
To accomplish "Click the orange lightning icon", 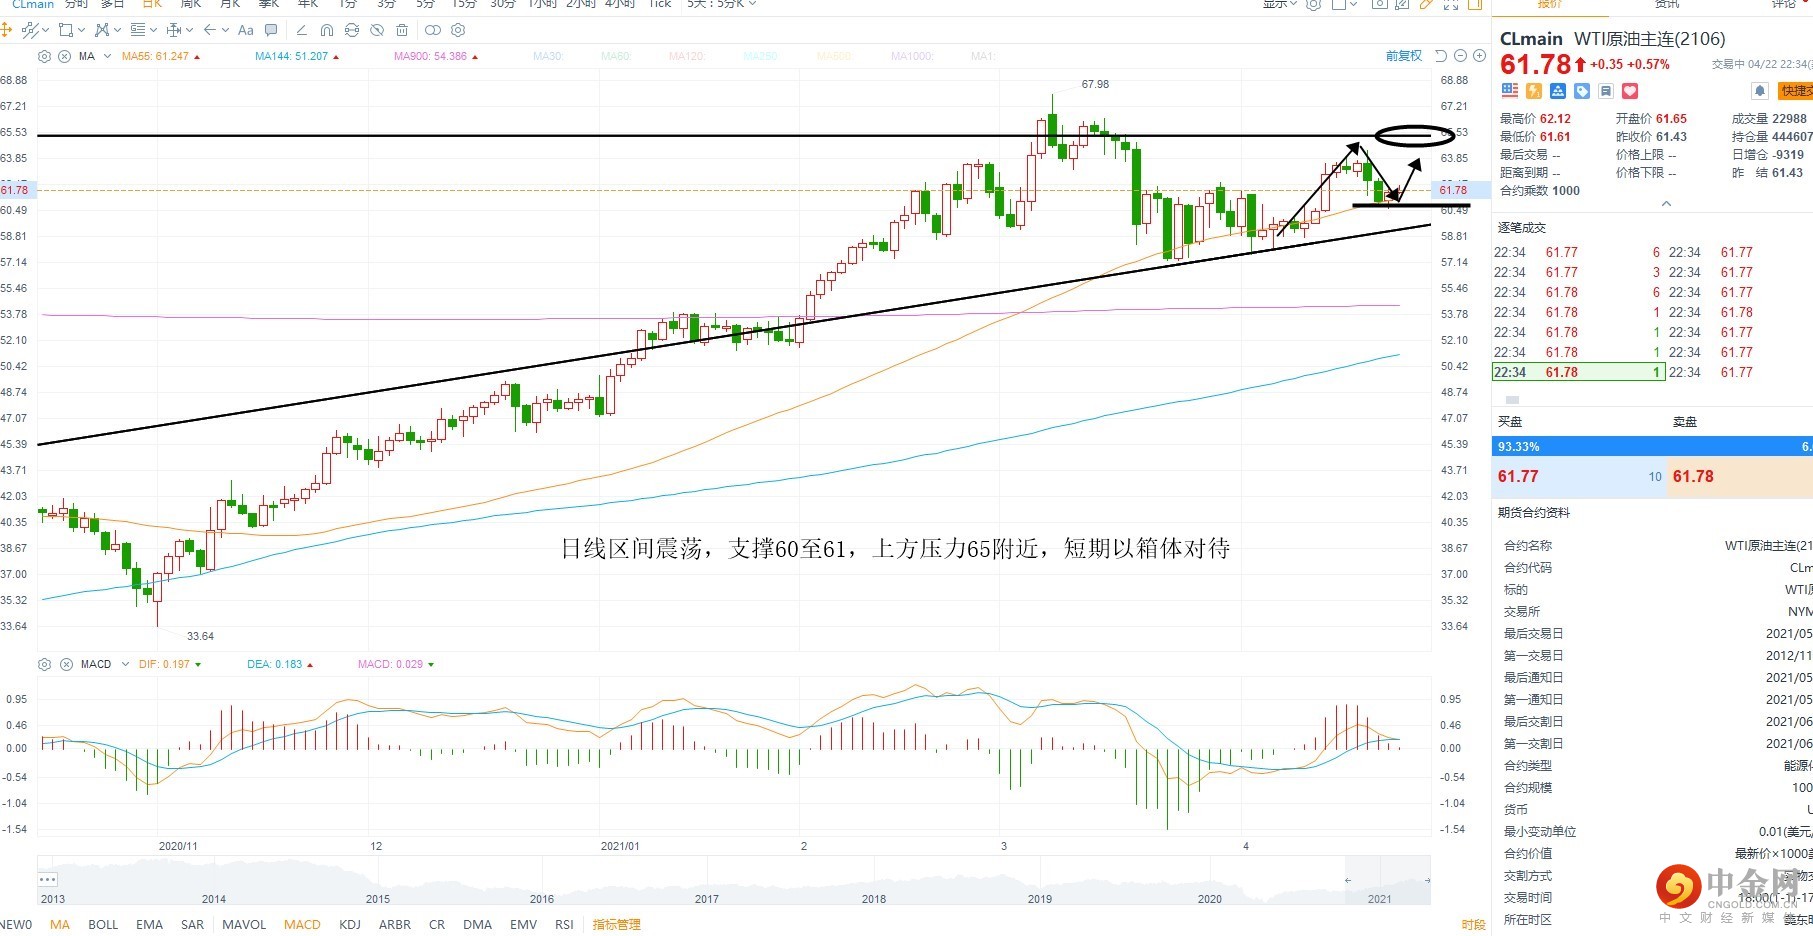I will (1534, 91).
